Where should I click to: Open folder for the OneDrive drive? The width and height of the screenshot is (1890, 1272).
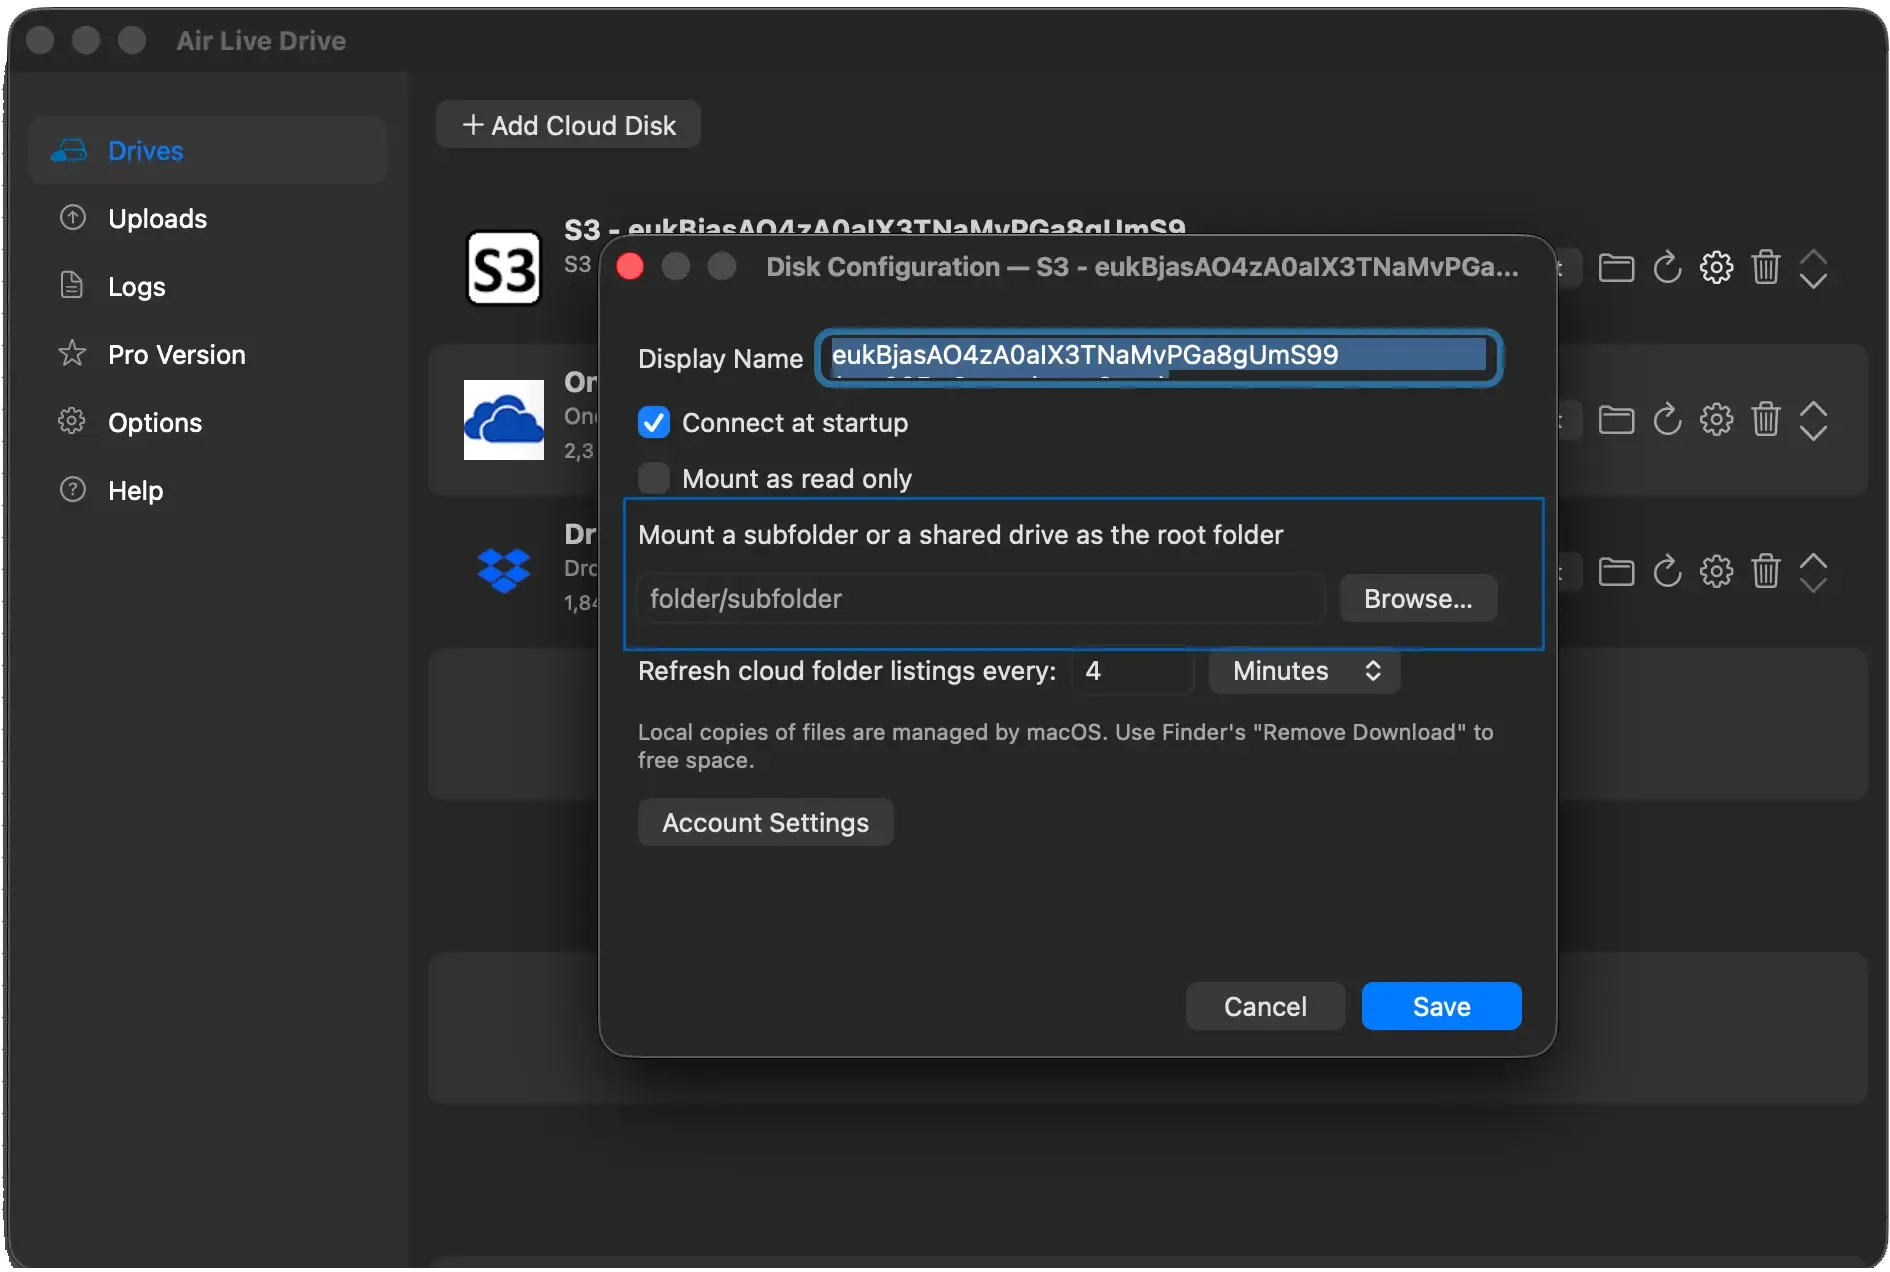1616,420
